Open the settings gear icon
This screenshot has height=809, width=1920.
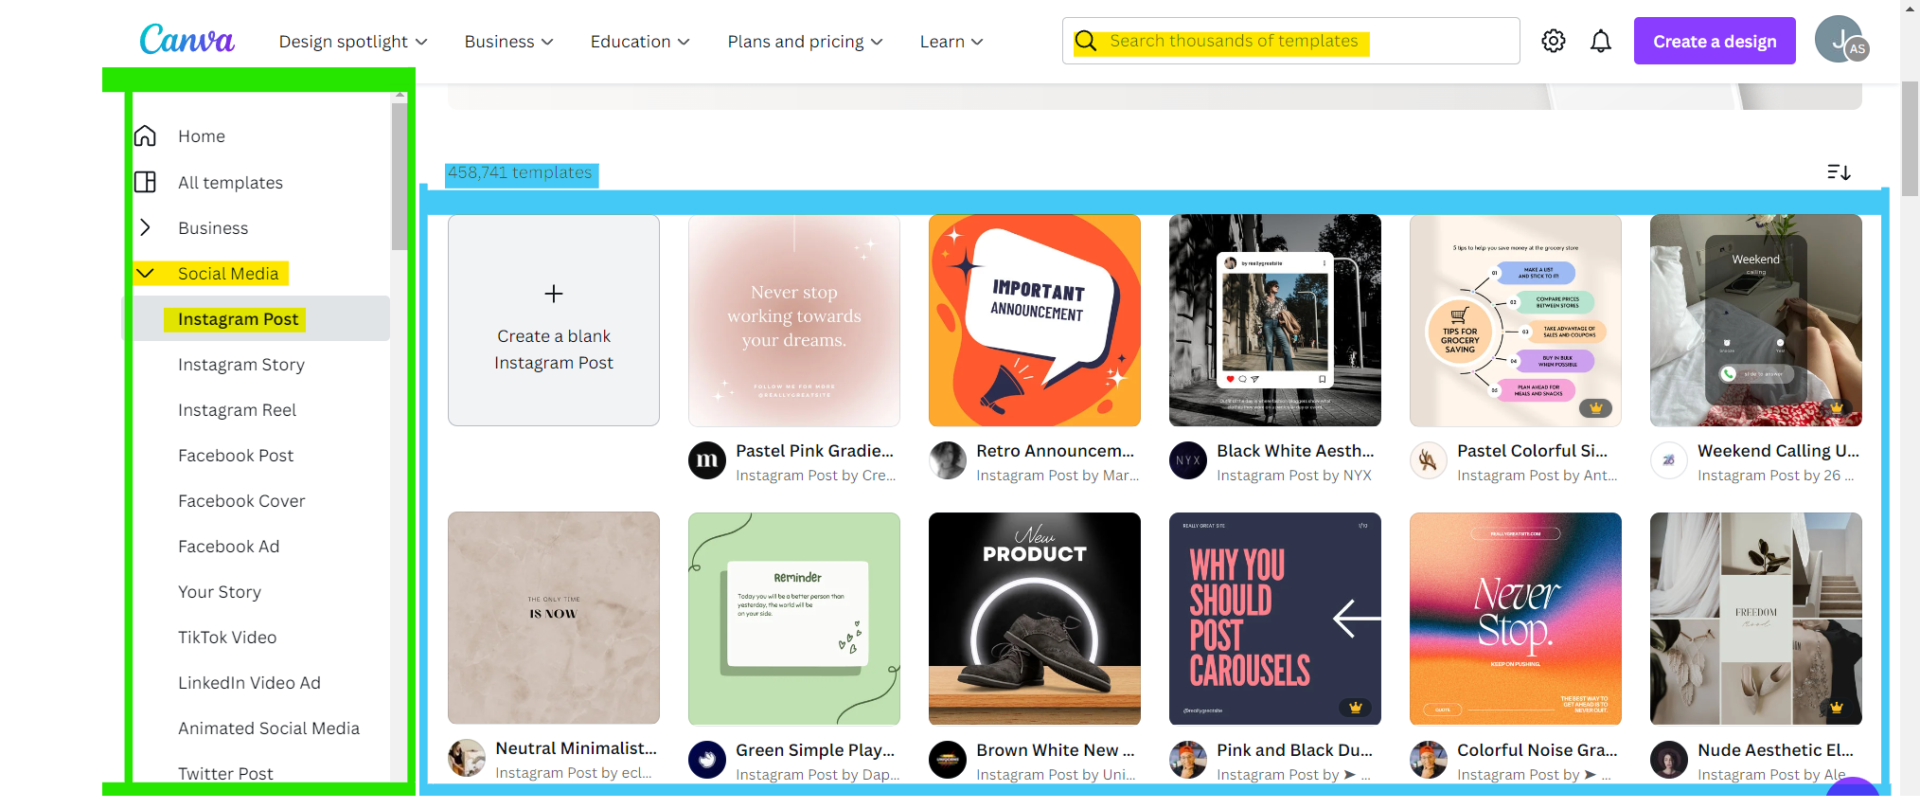coord(1553,41)
